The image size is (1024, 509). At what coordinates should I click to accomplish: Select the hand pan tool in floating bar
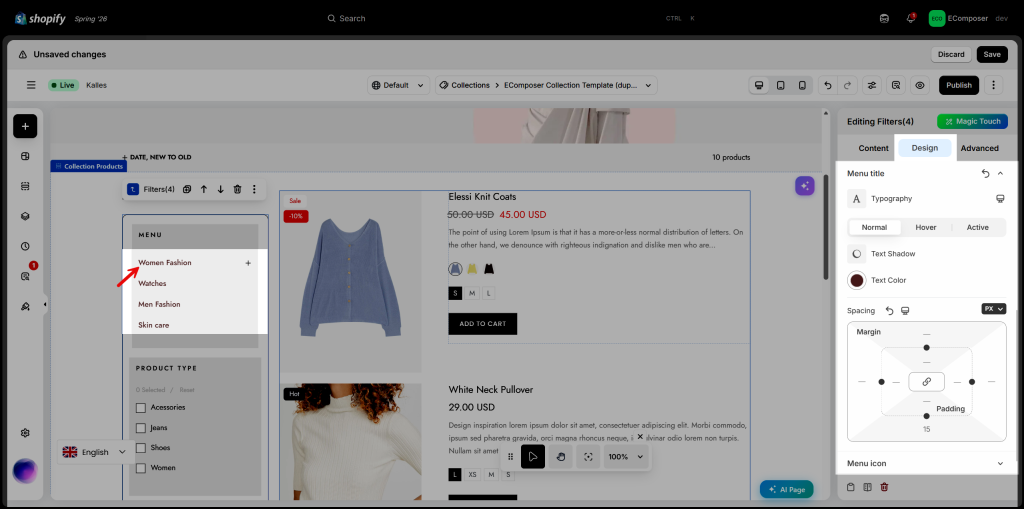(x=560, y=457)
